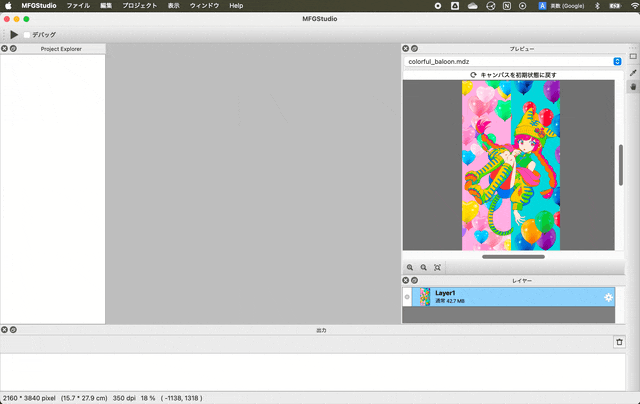This screenshot has height=404, width=640.
Task: Toggle Layer1 visibility
Action: click(x=407, y=297)
